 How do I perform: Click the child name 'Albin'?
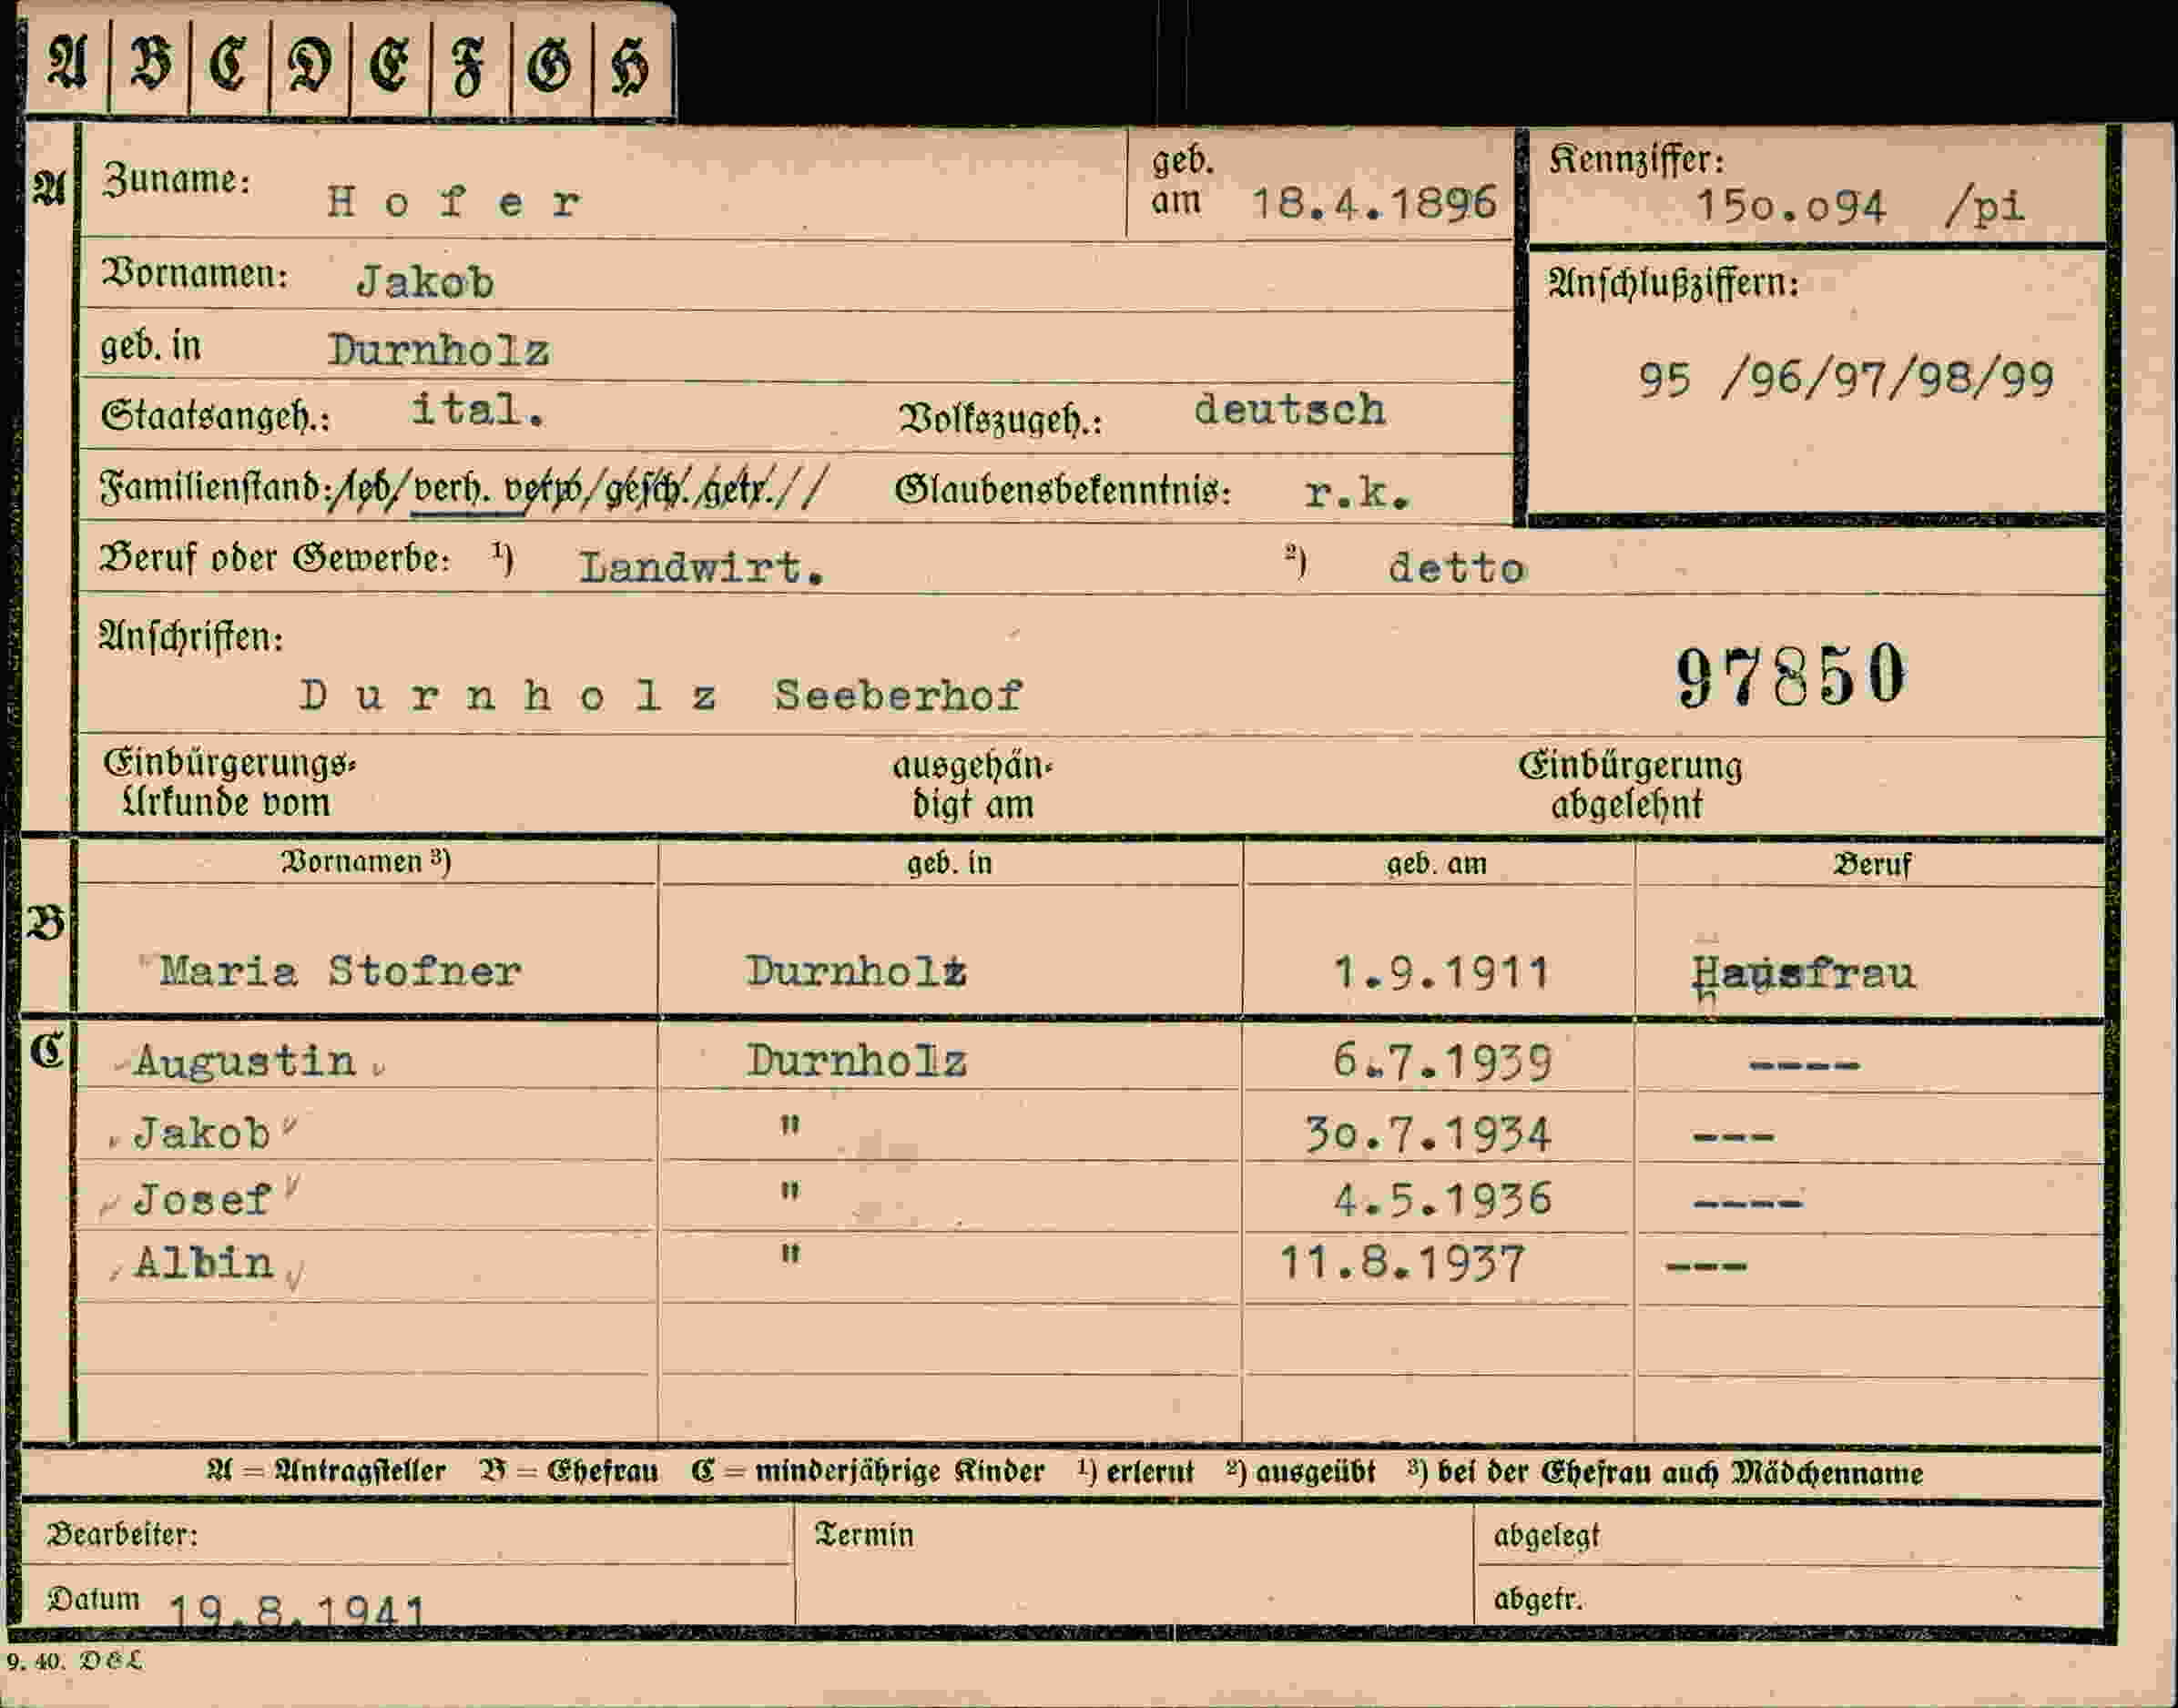[204, 1263]
